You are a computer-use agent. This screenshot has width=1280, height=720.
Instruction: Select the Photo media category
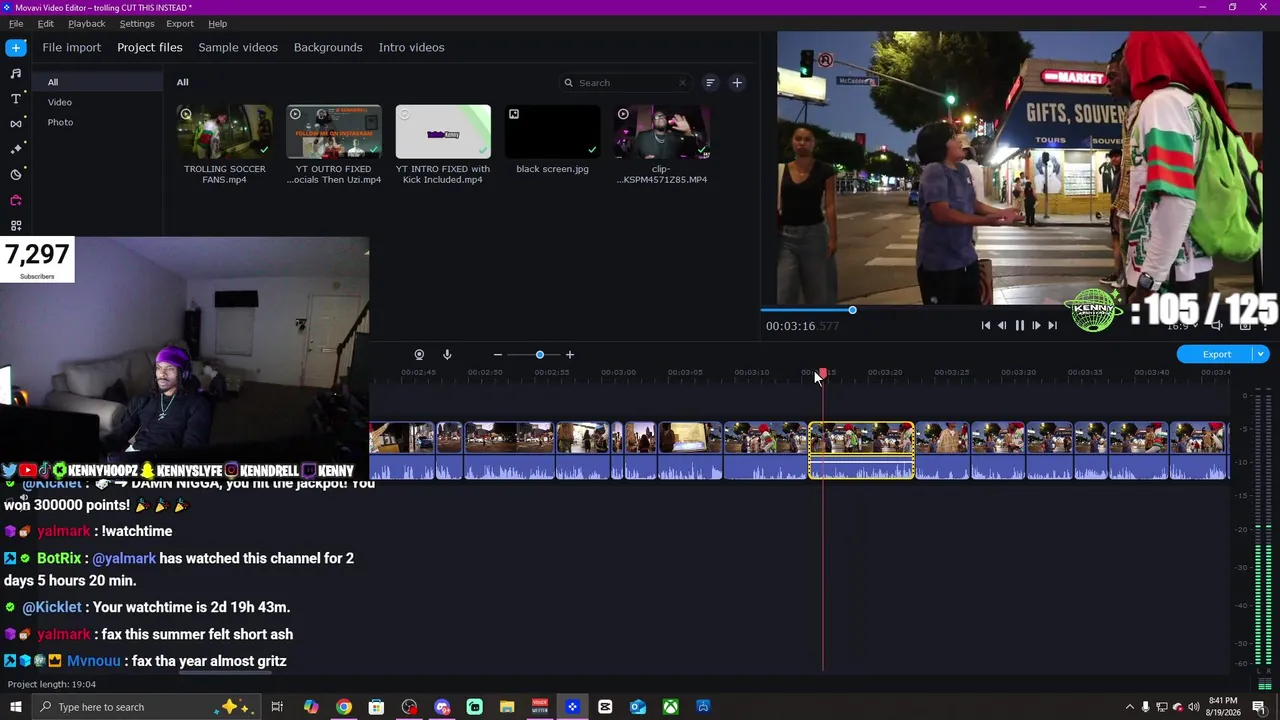point(60,122)
